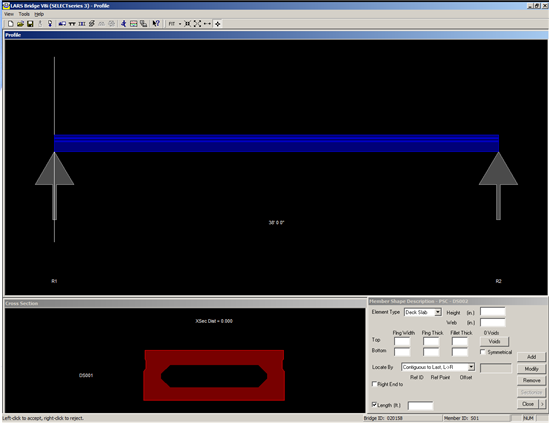This screenshot has height=423, width=549.
Task: Click the Length (ft.) input field
Action: click(x=420, y=405)
